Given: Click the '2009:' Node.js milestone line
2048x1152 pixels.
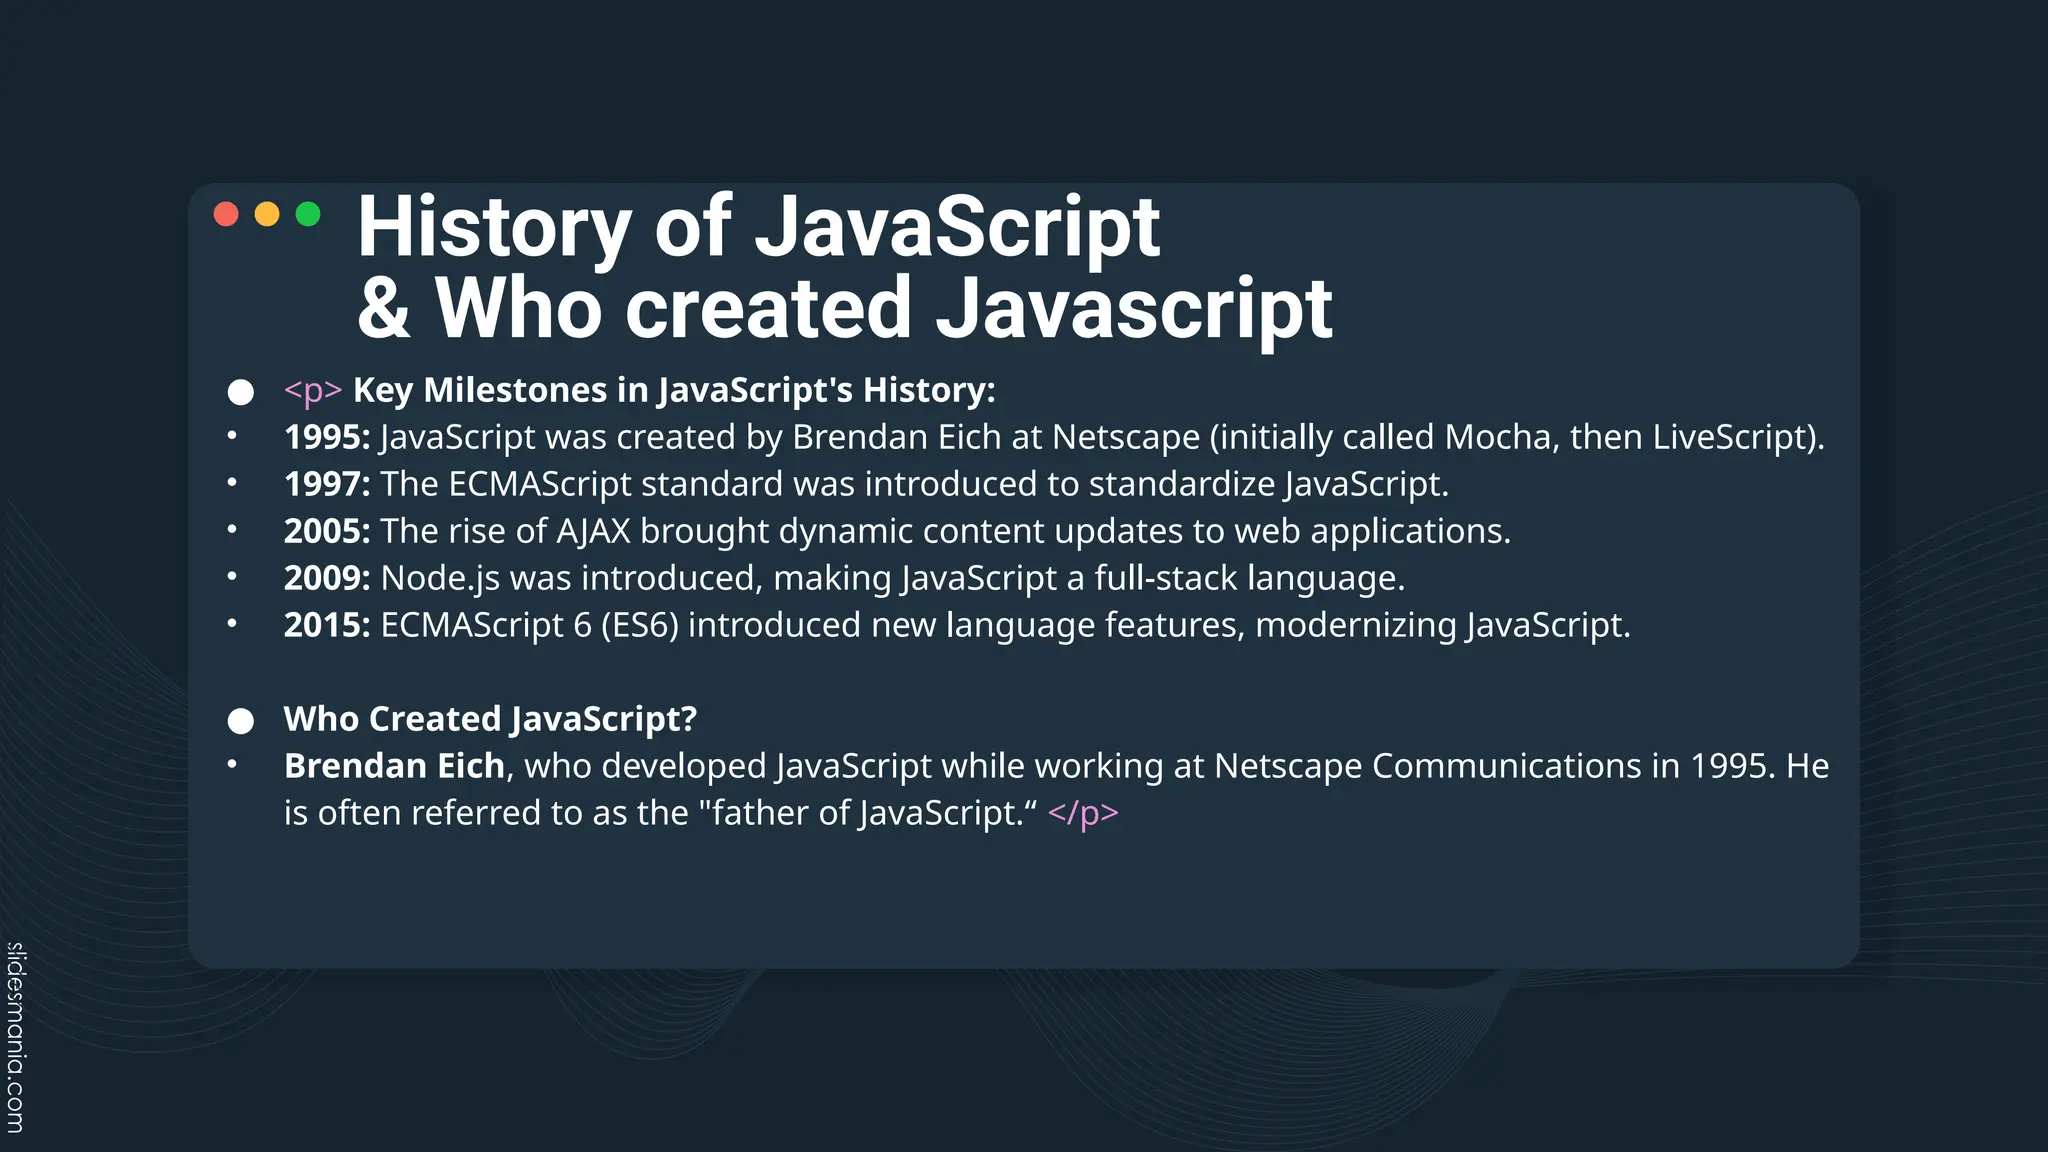Looking at the screenshot, I should coord(844,578).
